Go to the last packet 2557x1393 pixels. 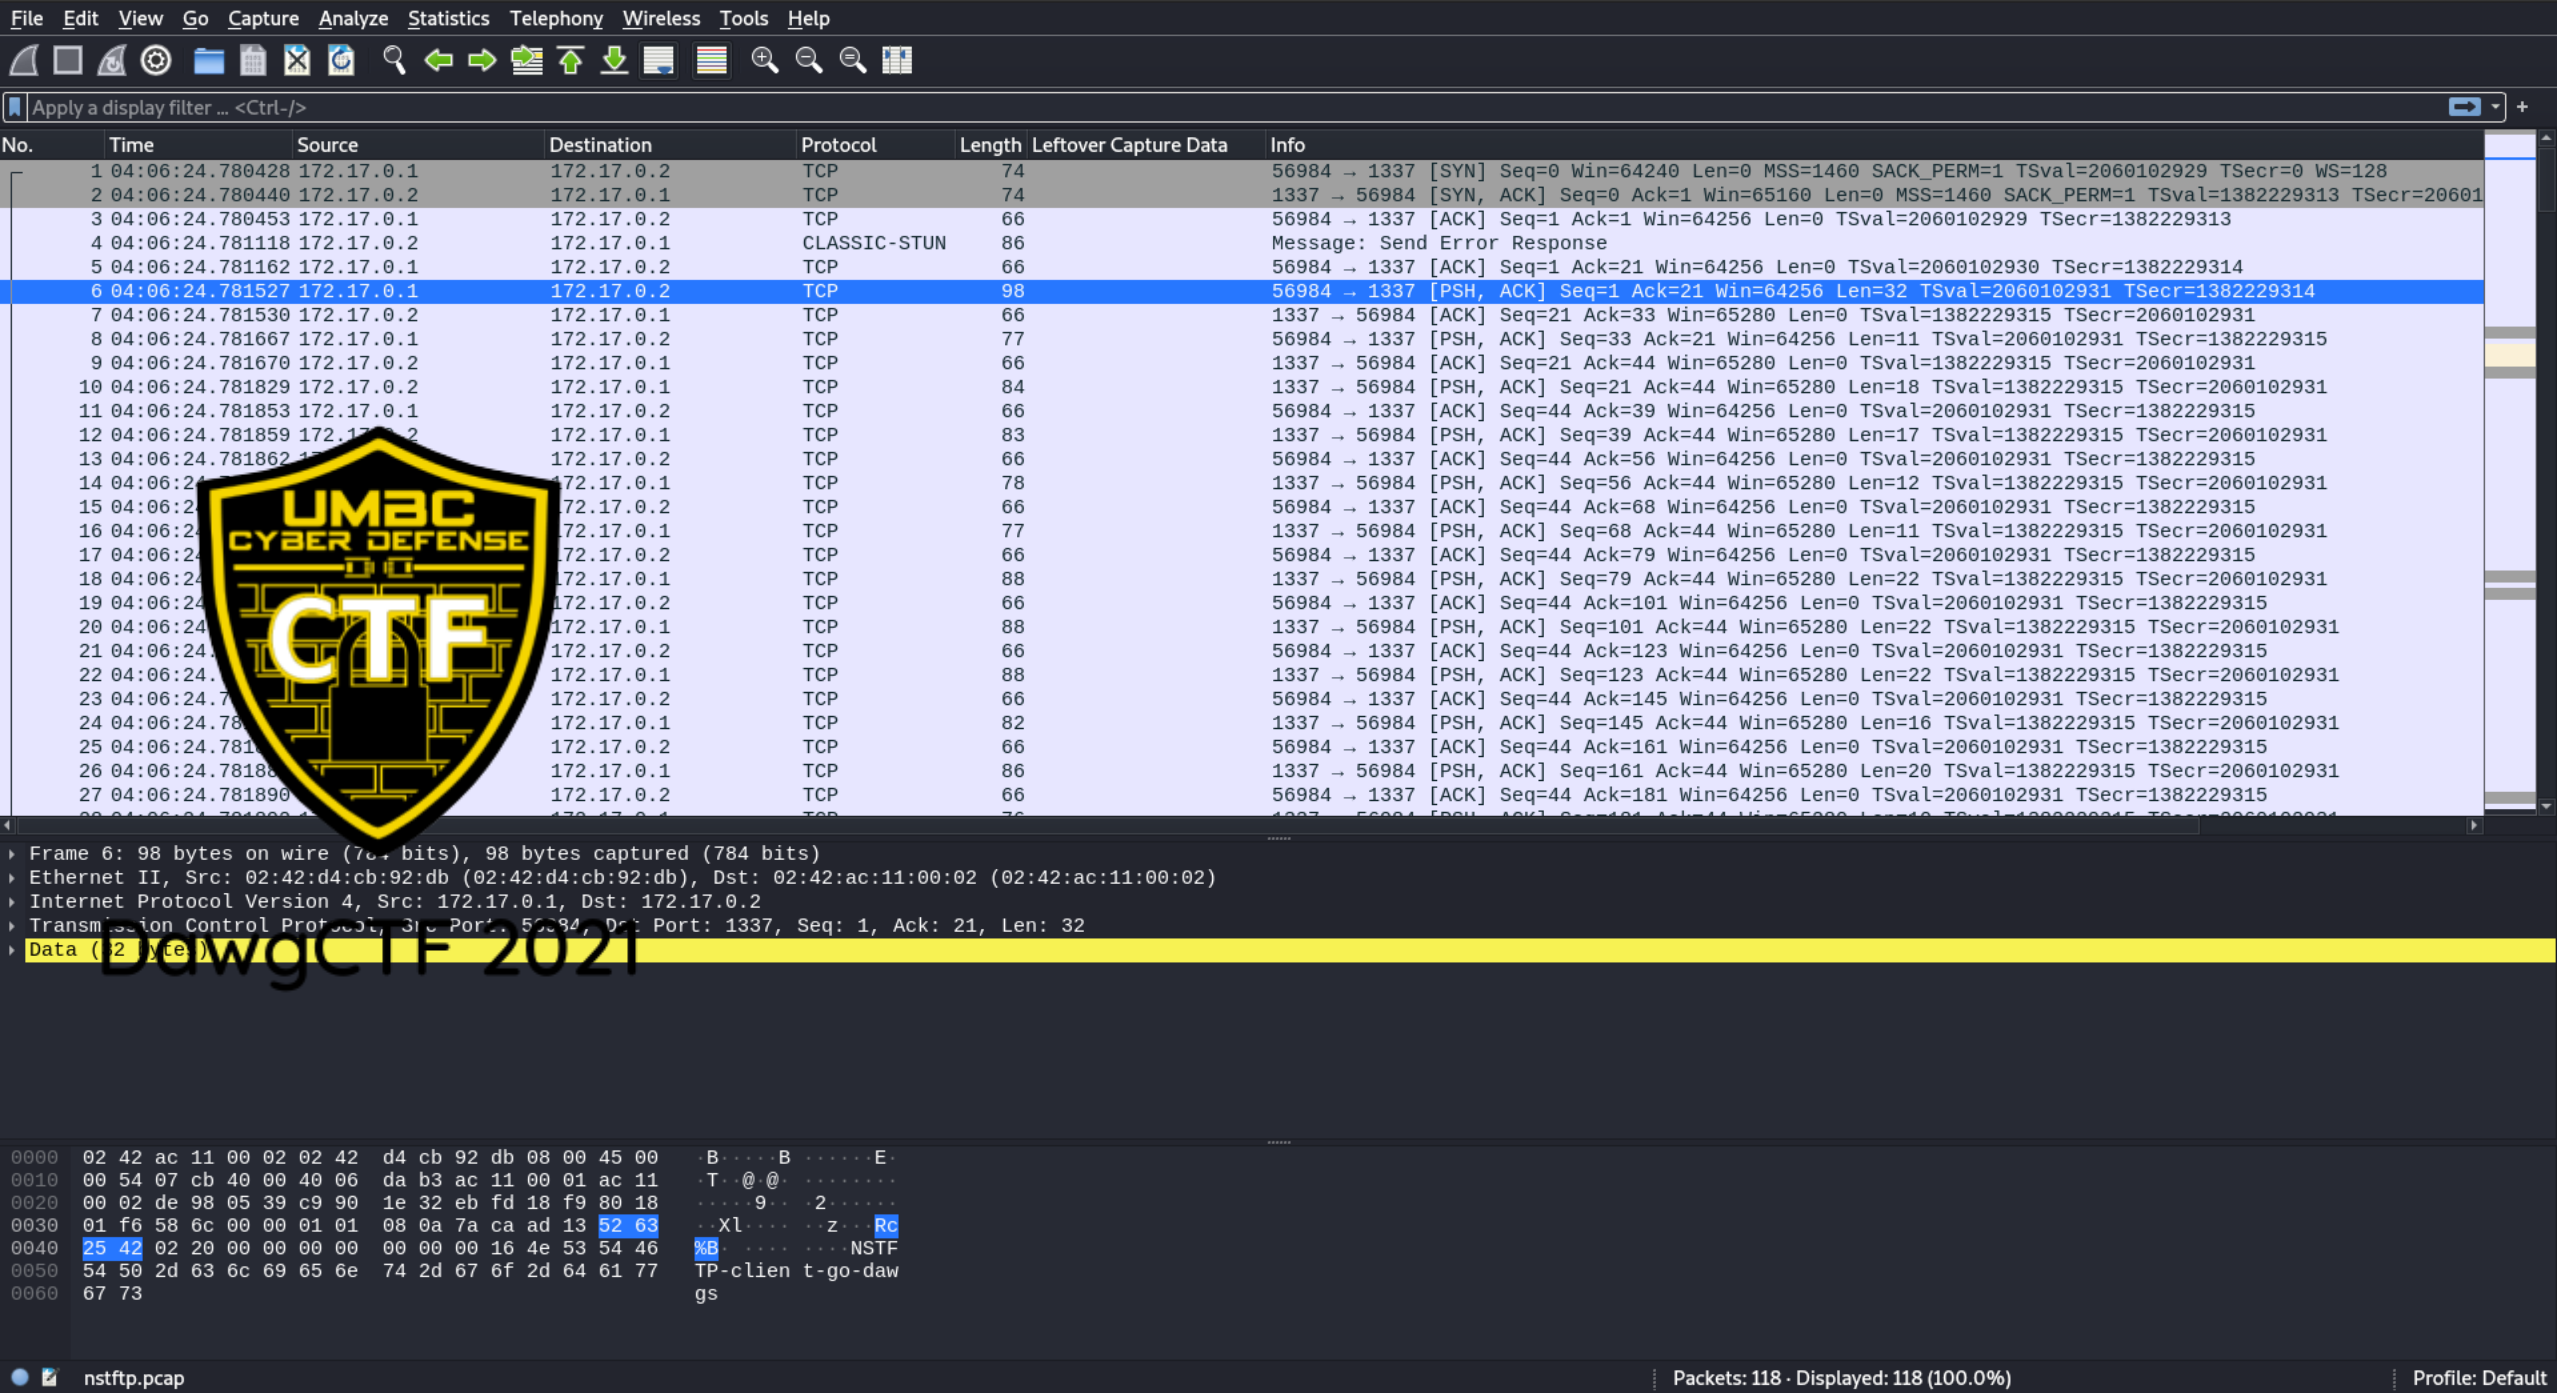coord(613,60)
